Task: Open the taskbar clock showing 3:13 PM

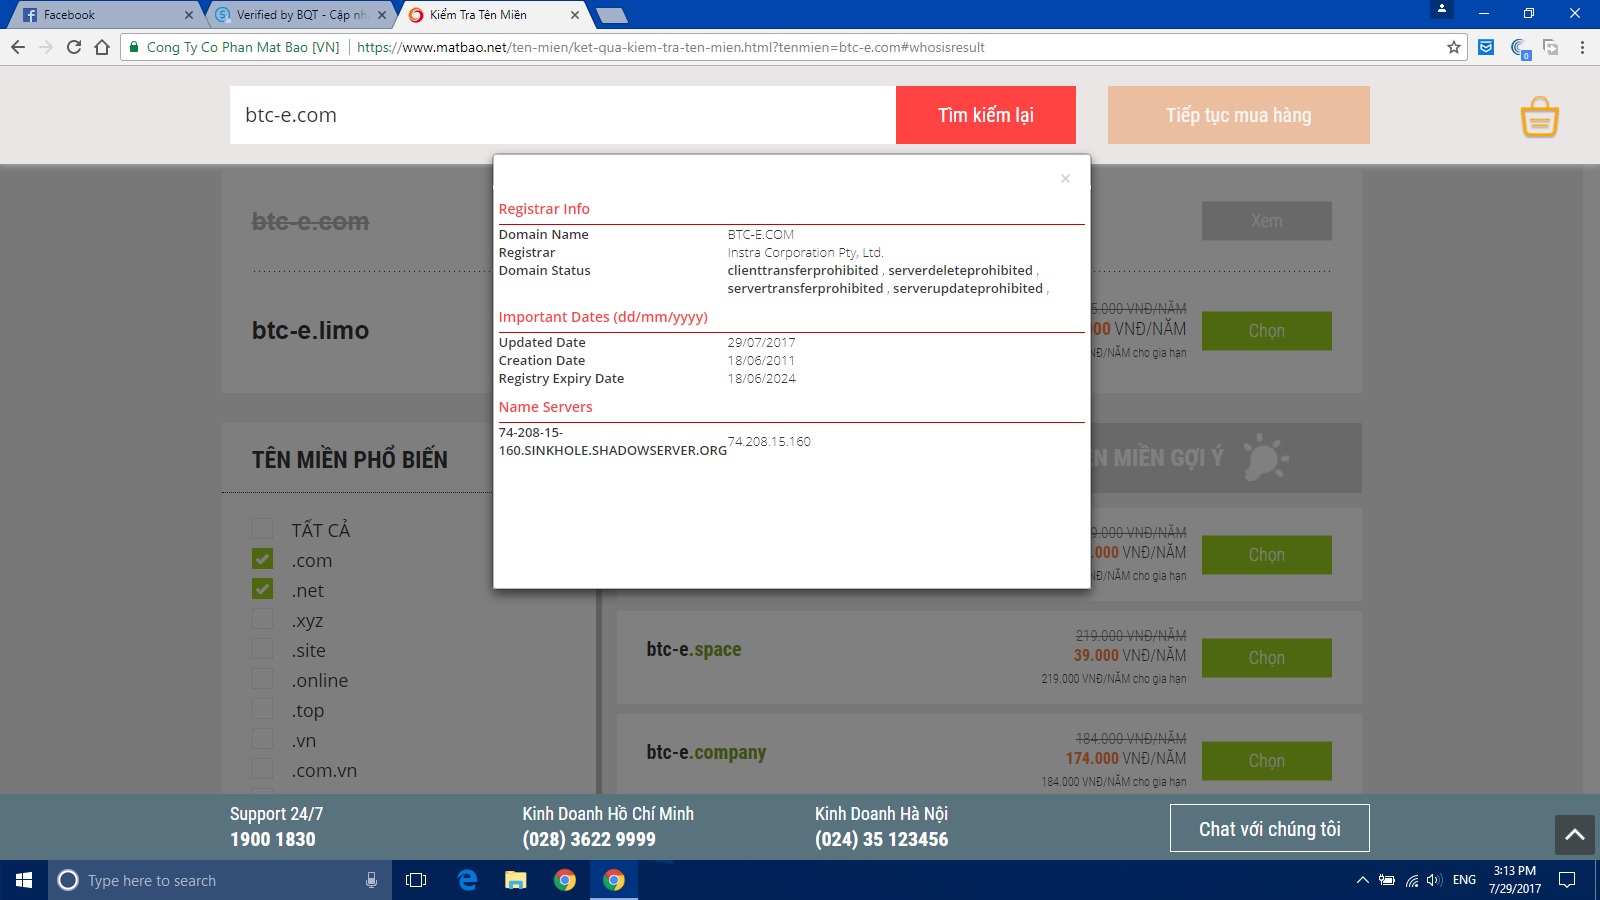Action: click(1514, 880)
